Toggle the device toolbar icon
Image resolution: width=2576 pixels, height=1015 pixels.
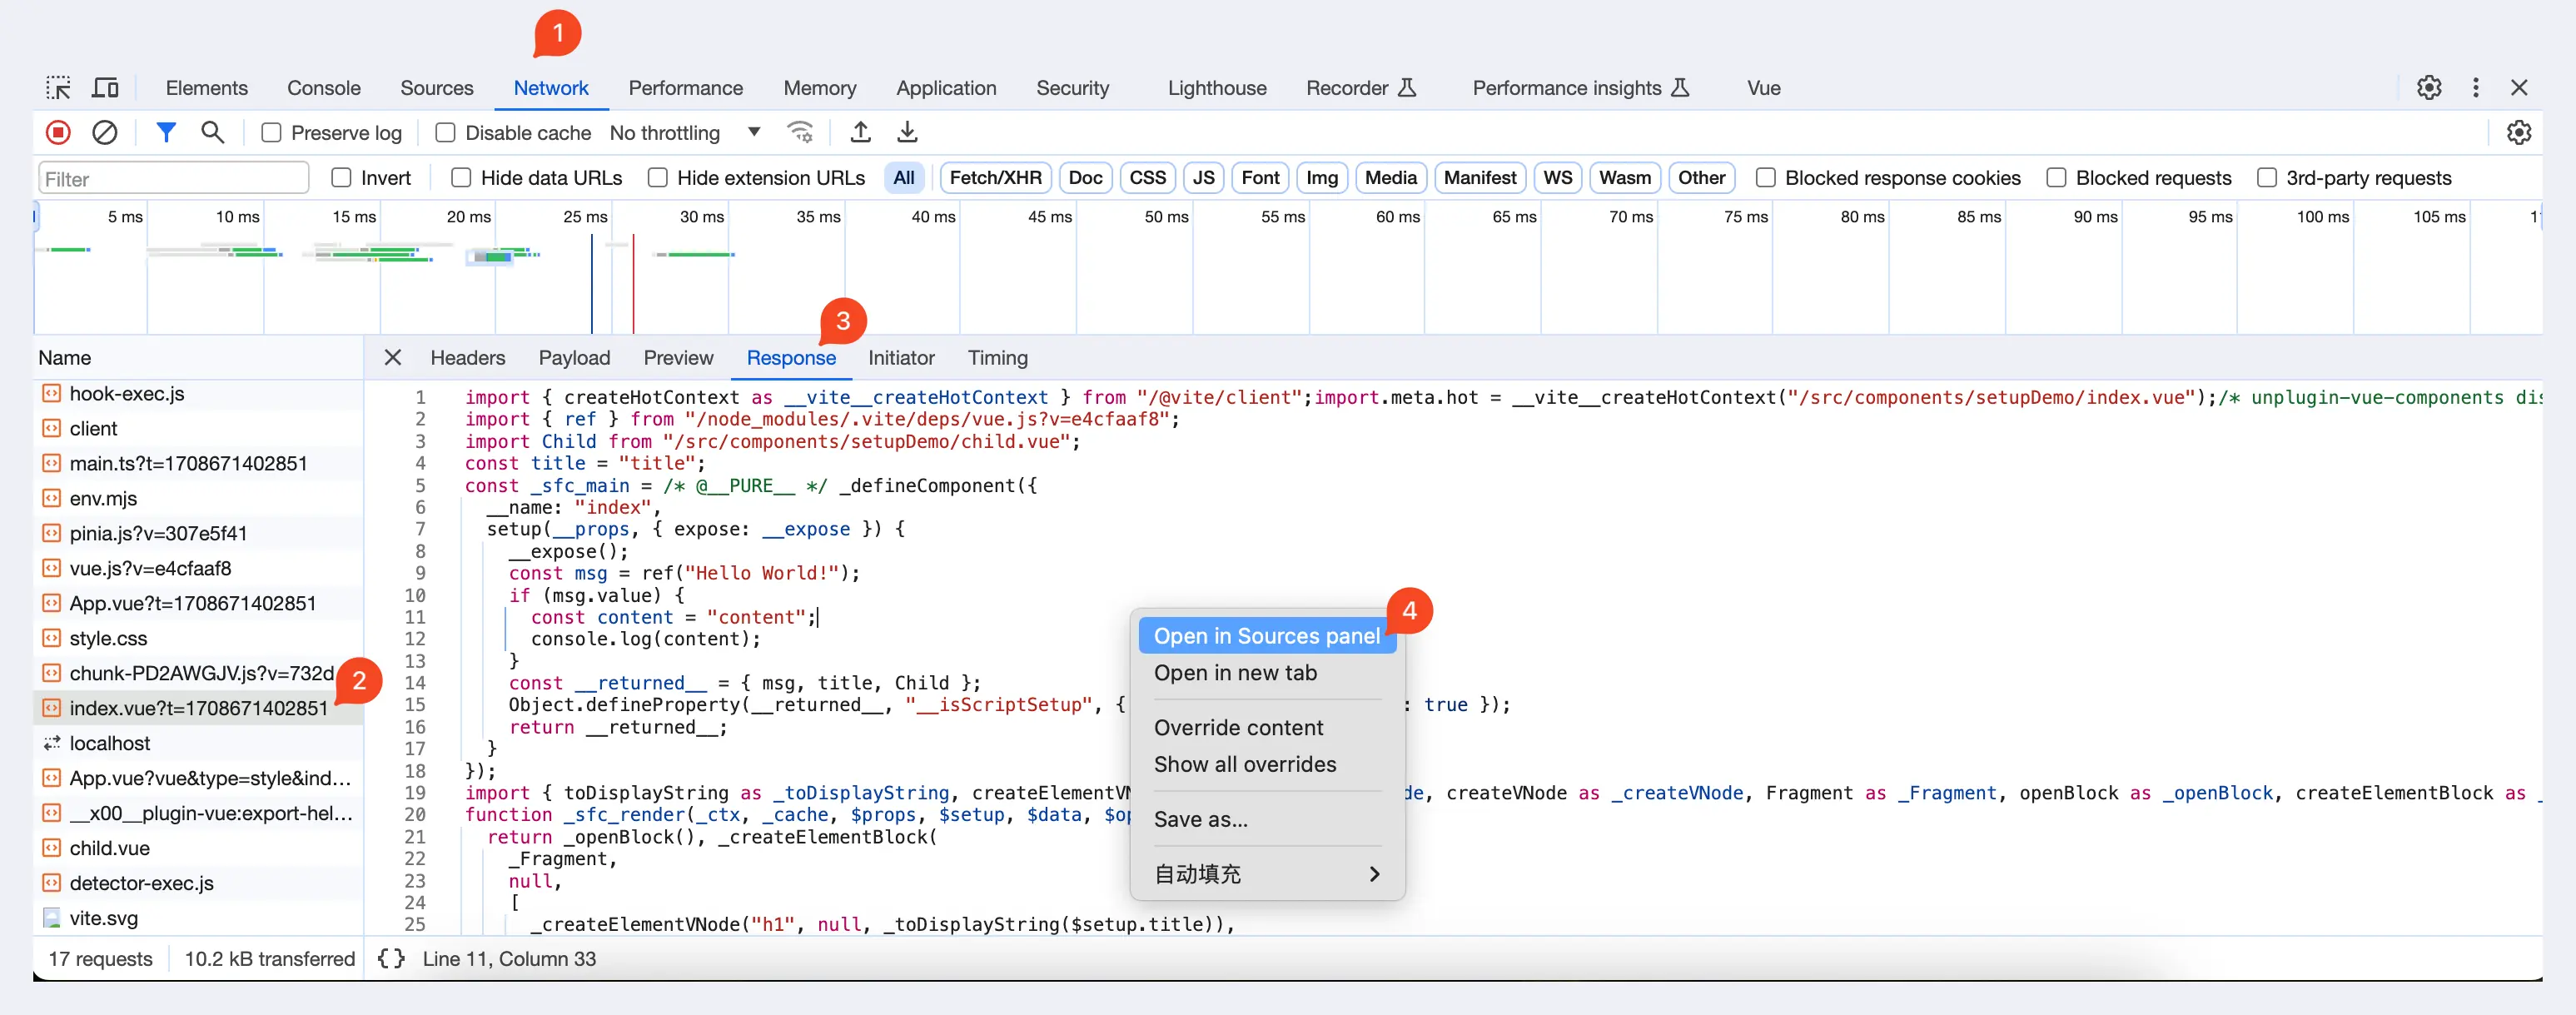(105, 88)
